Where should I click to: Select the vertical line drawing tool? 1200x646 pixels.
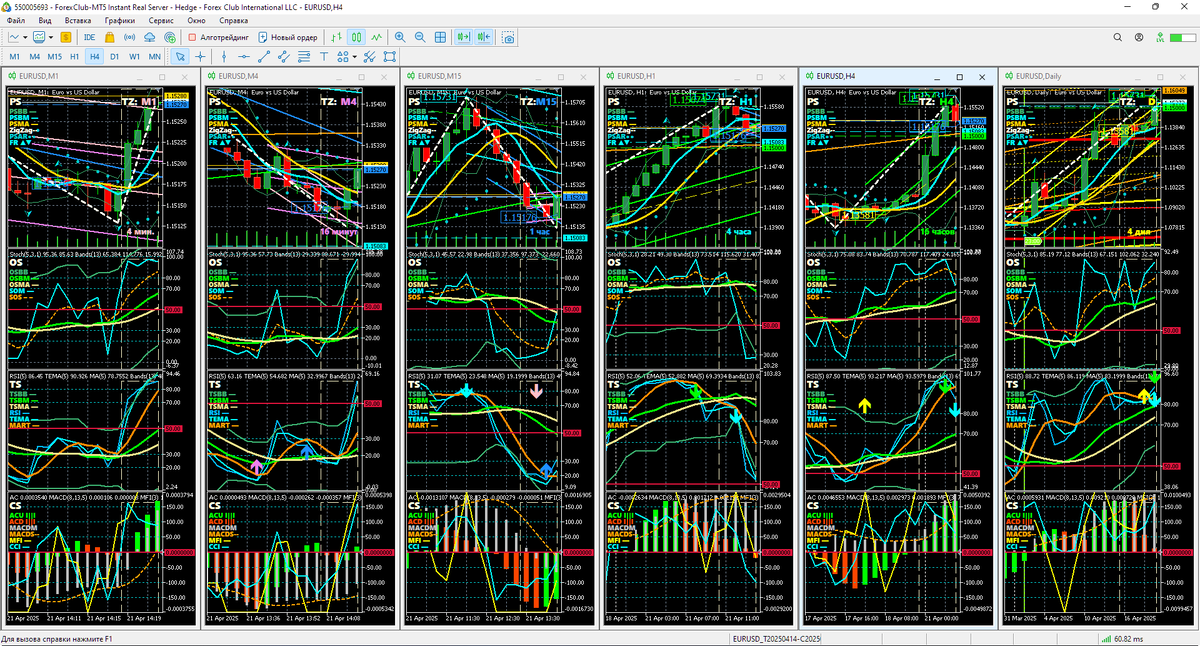coord(224,57)
